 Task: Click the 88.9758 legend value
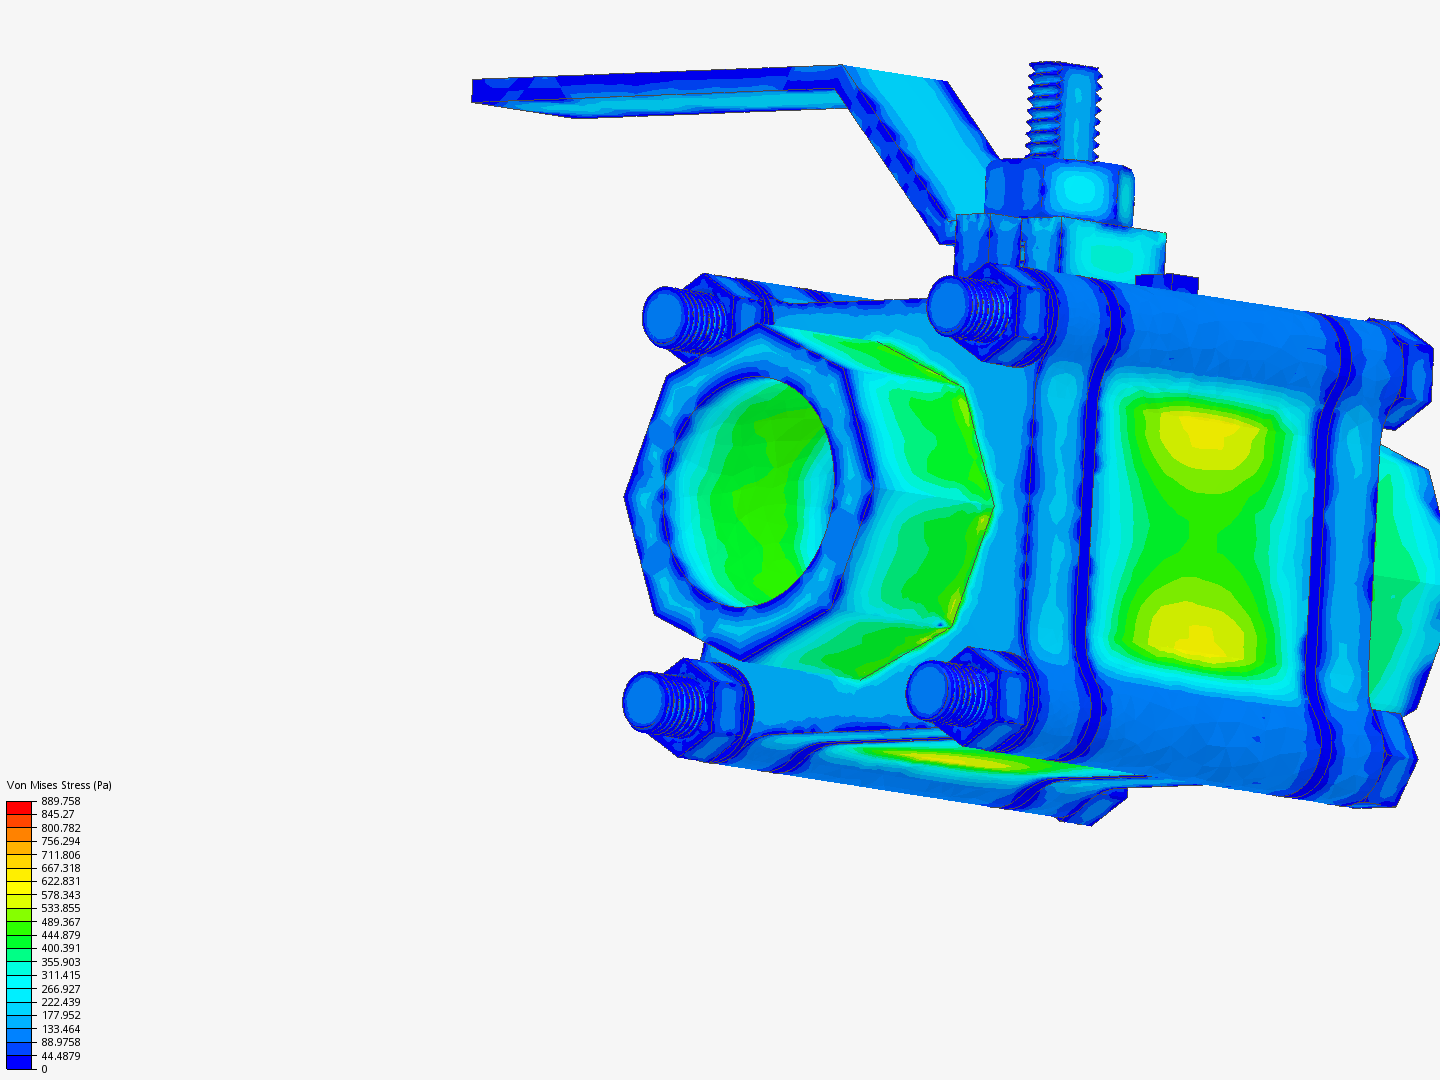pyautogui.click(x=61, y=1042)
